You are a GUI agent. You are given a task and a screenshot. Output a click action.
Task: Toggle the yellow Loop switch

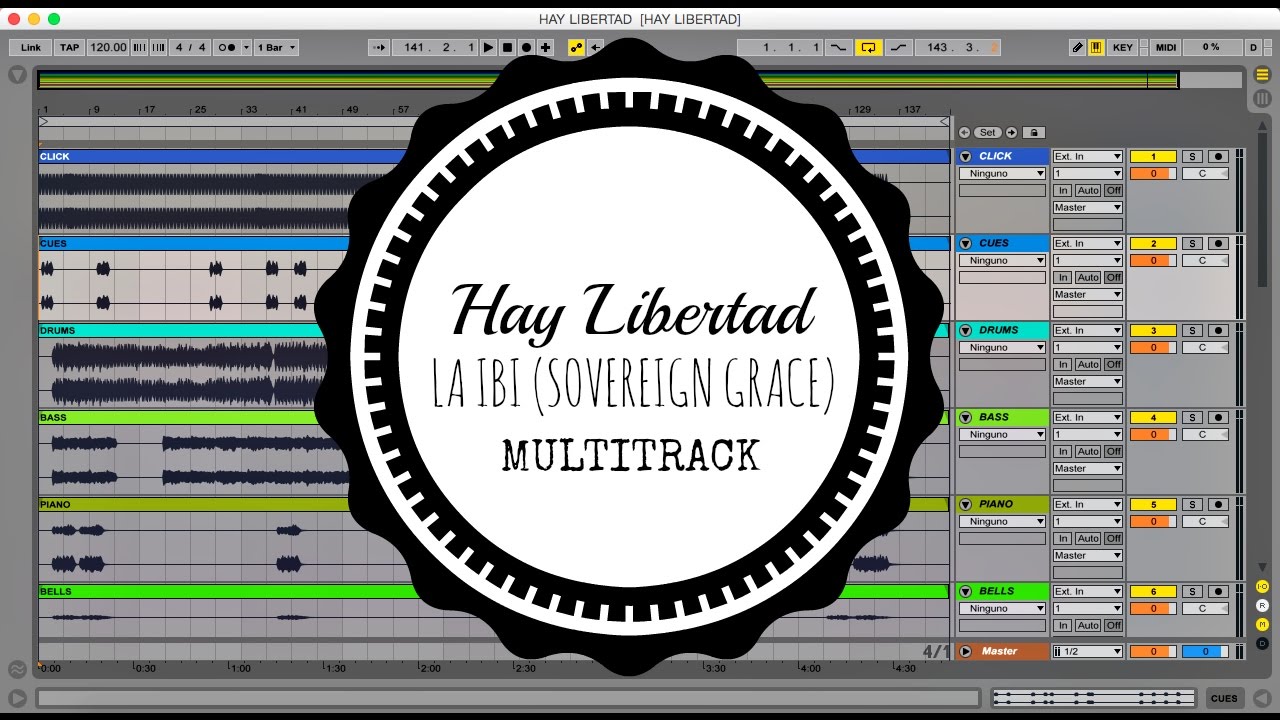pos(868,47)
